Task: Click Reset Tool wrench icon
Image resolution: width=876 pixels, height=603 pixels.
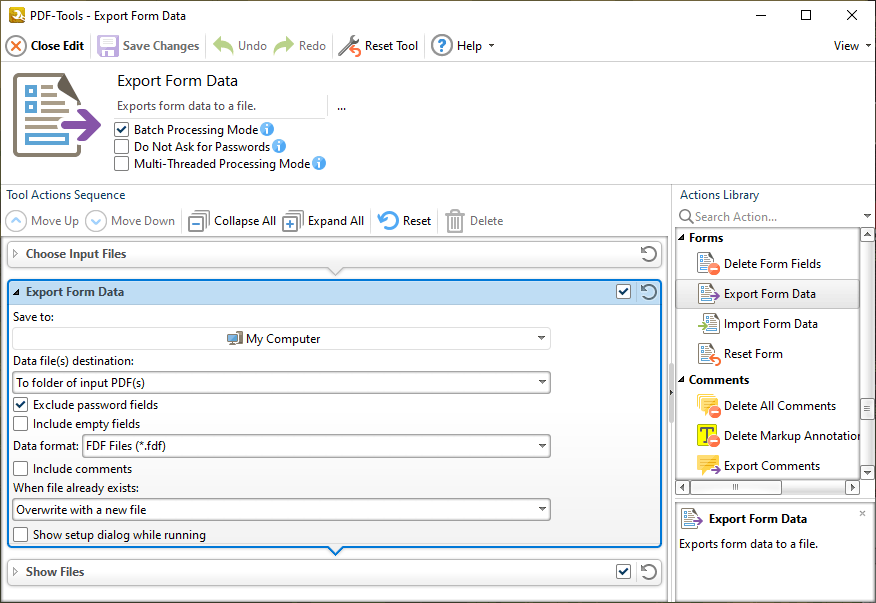Action: 378,46
